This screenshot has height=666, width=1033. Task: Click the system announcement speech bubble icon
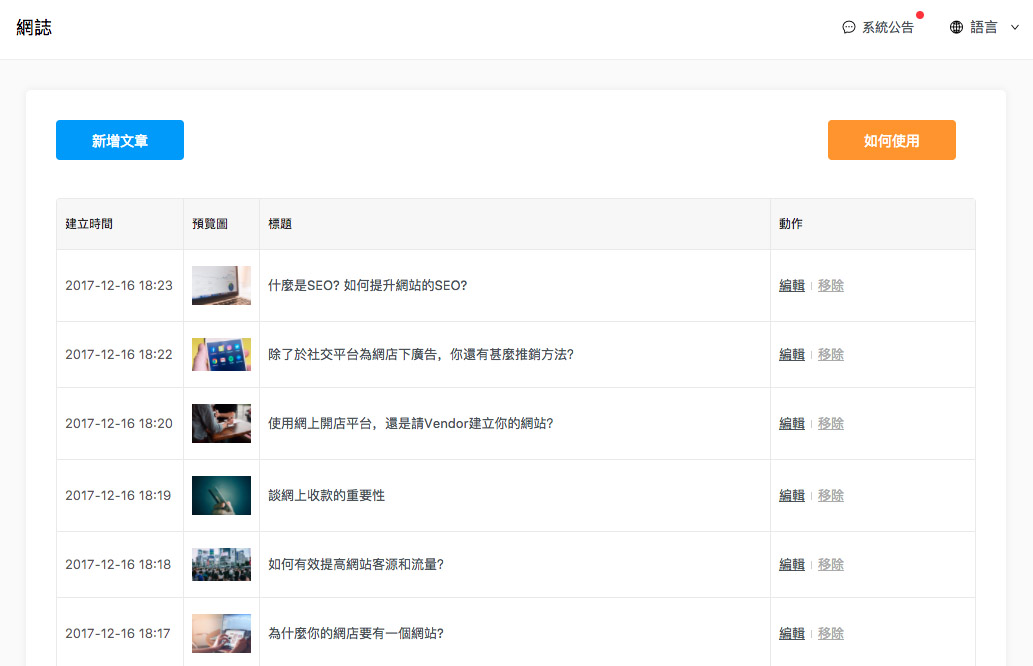[x=849, y=27]
